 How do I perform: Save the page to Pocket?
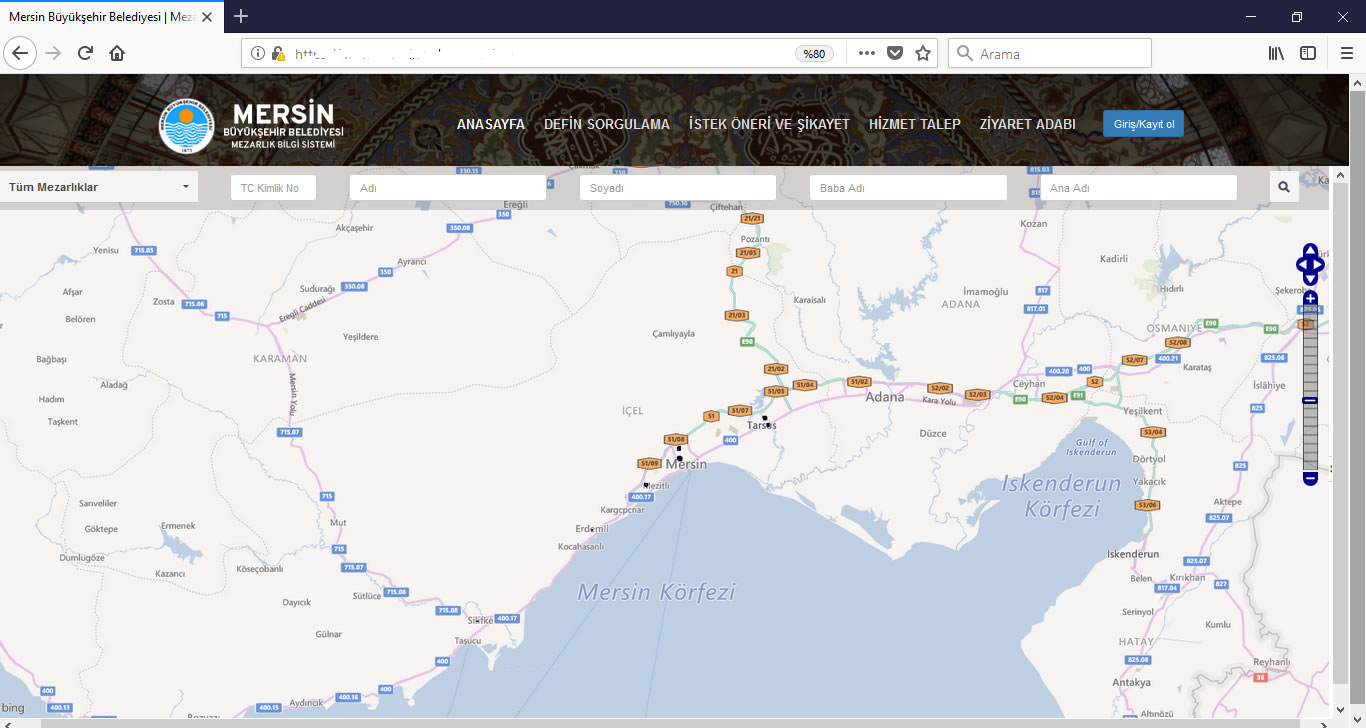click(x=895, y=53)
